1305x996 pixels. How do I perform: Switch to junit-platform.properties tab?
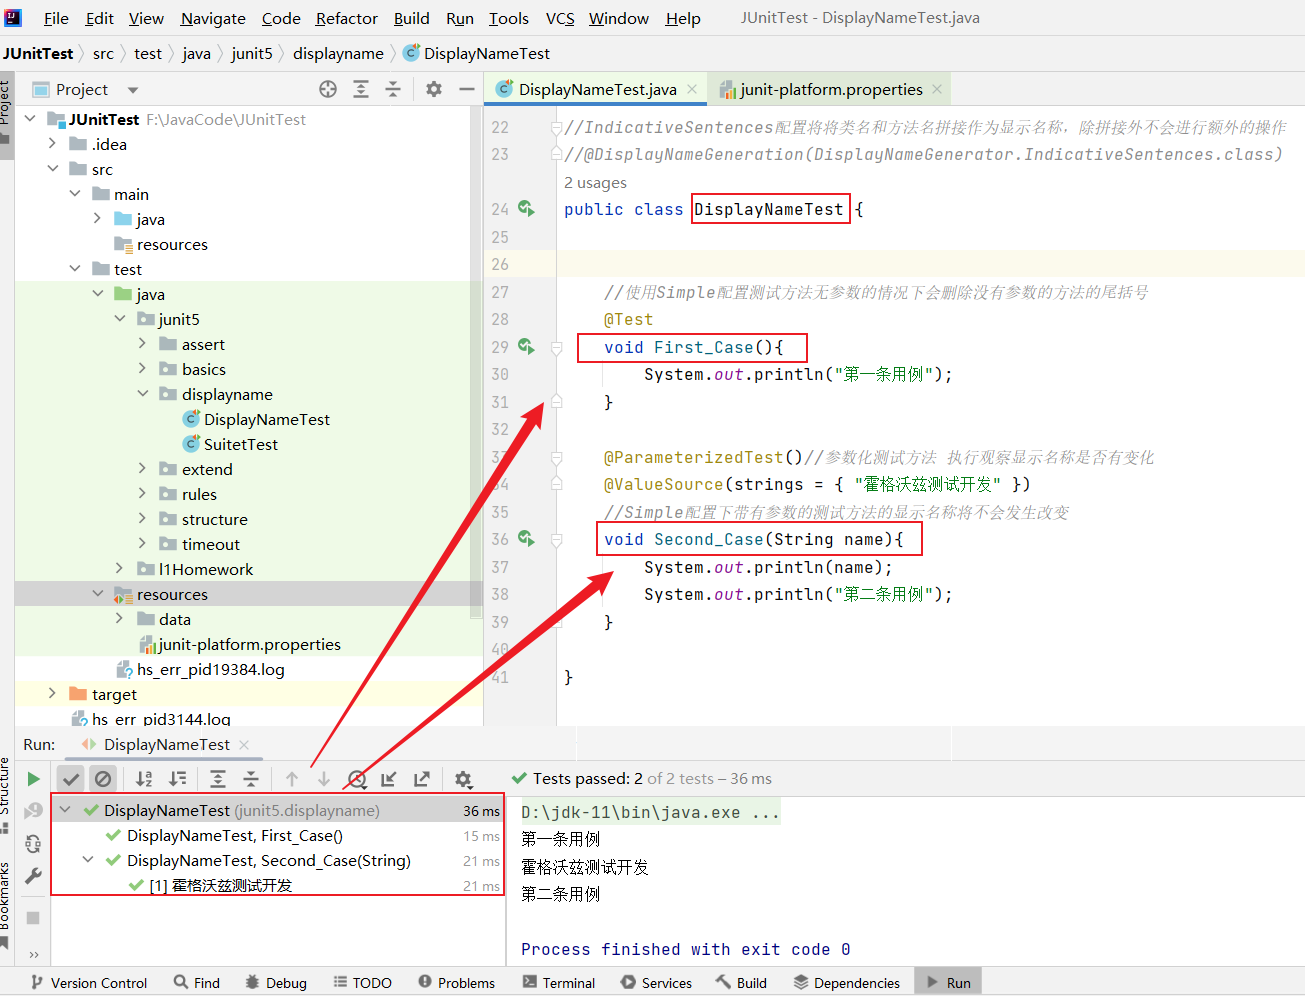(x=830, y=89)
